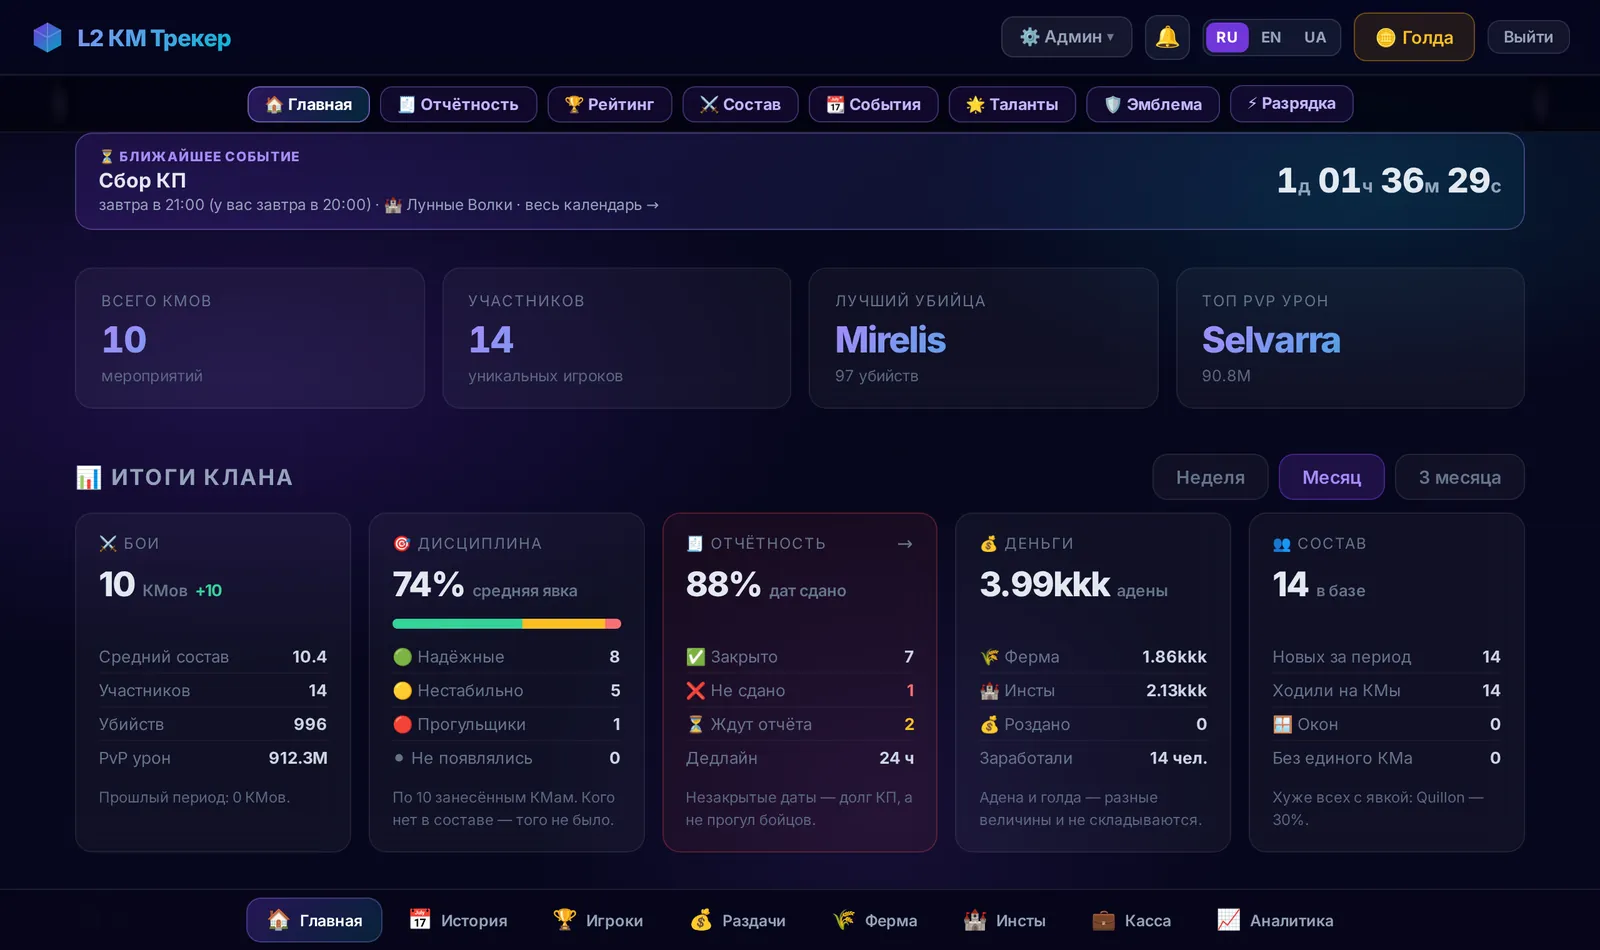This screenshot has height=950, width=1600.
Task: Open the Разрядка tab
Action: tap(1291, 103)
